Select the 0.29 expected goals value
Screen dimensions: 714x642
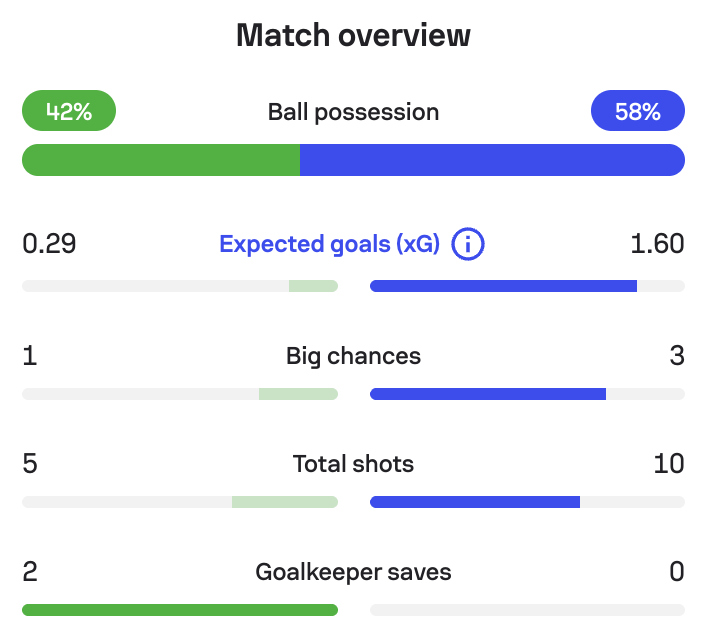click(49, 244)
